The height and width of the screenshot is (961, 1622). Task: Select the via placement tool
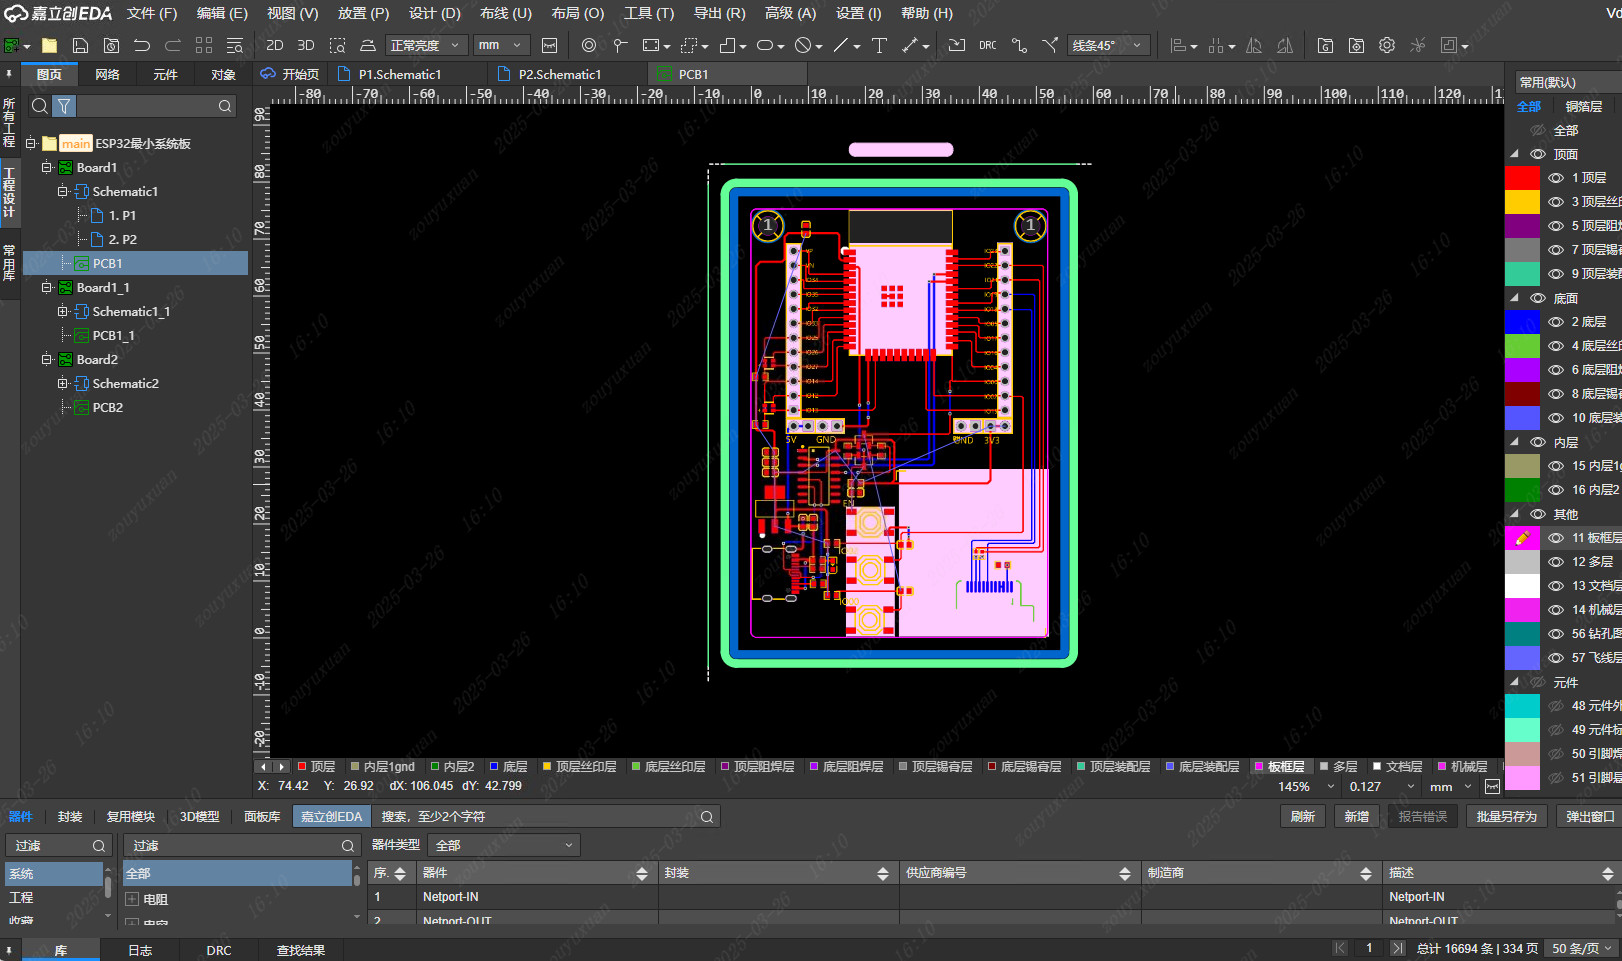click(589, 46)
